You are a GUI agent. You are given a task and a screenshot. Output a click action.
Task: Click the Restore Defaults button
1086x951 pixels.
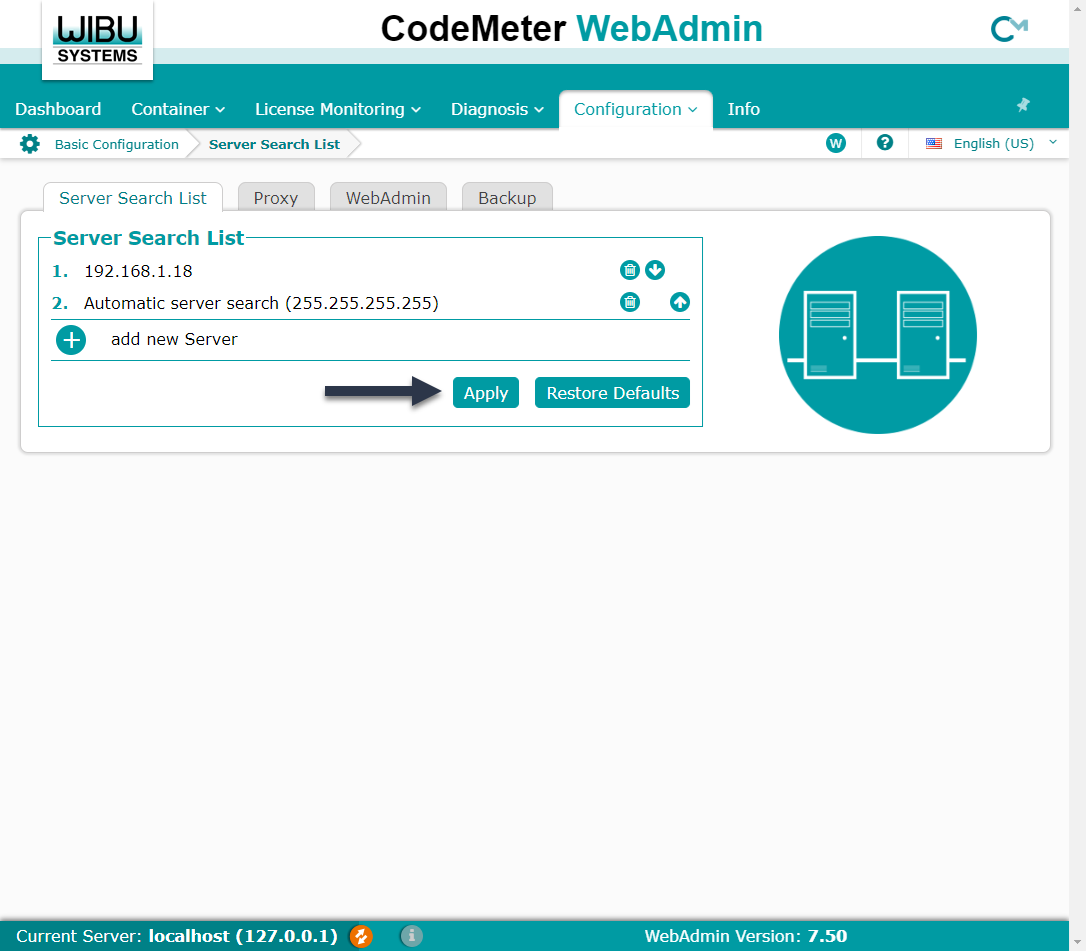click(612, 393)
